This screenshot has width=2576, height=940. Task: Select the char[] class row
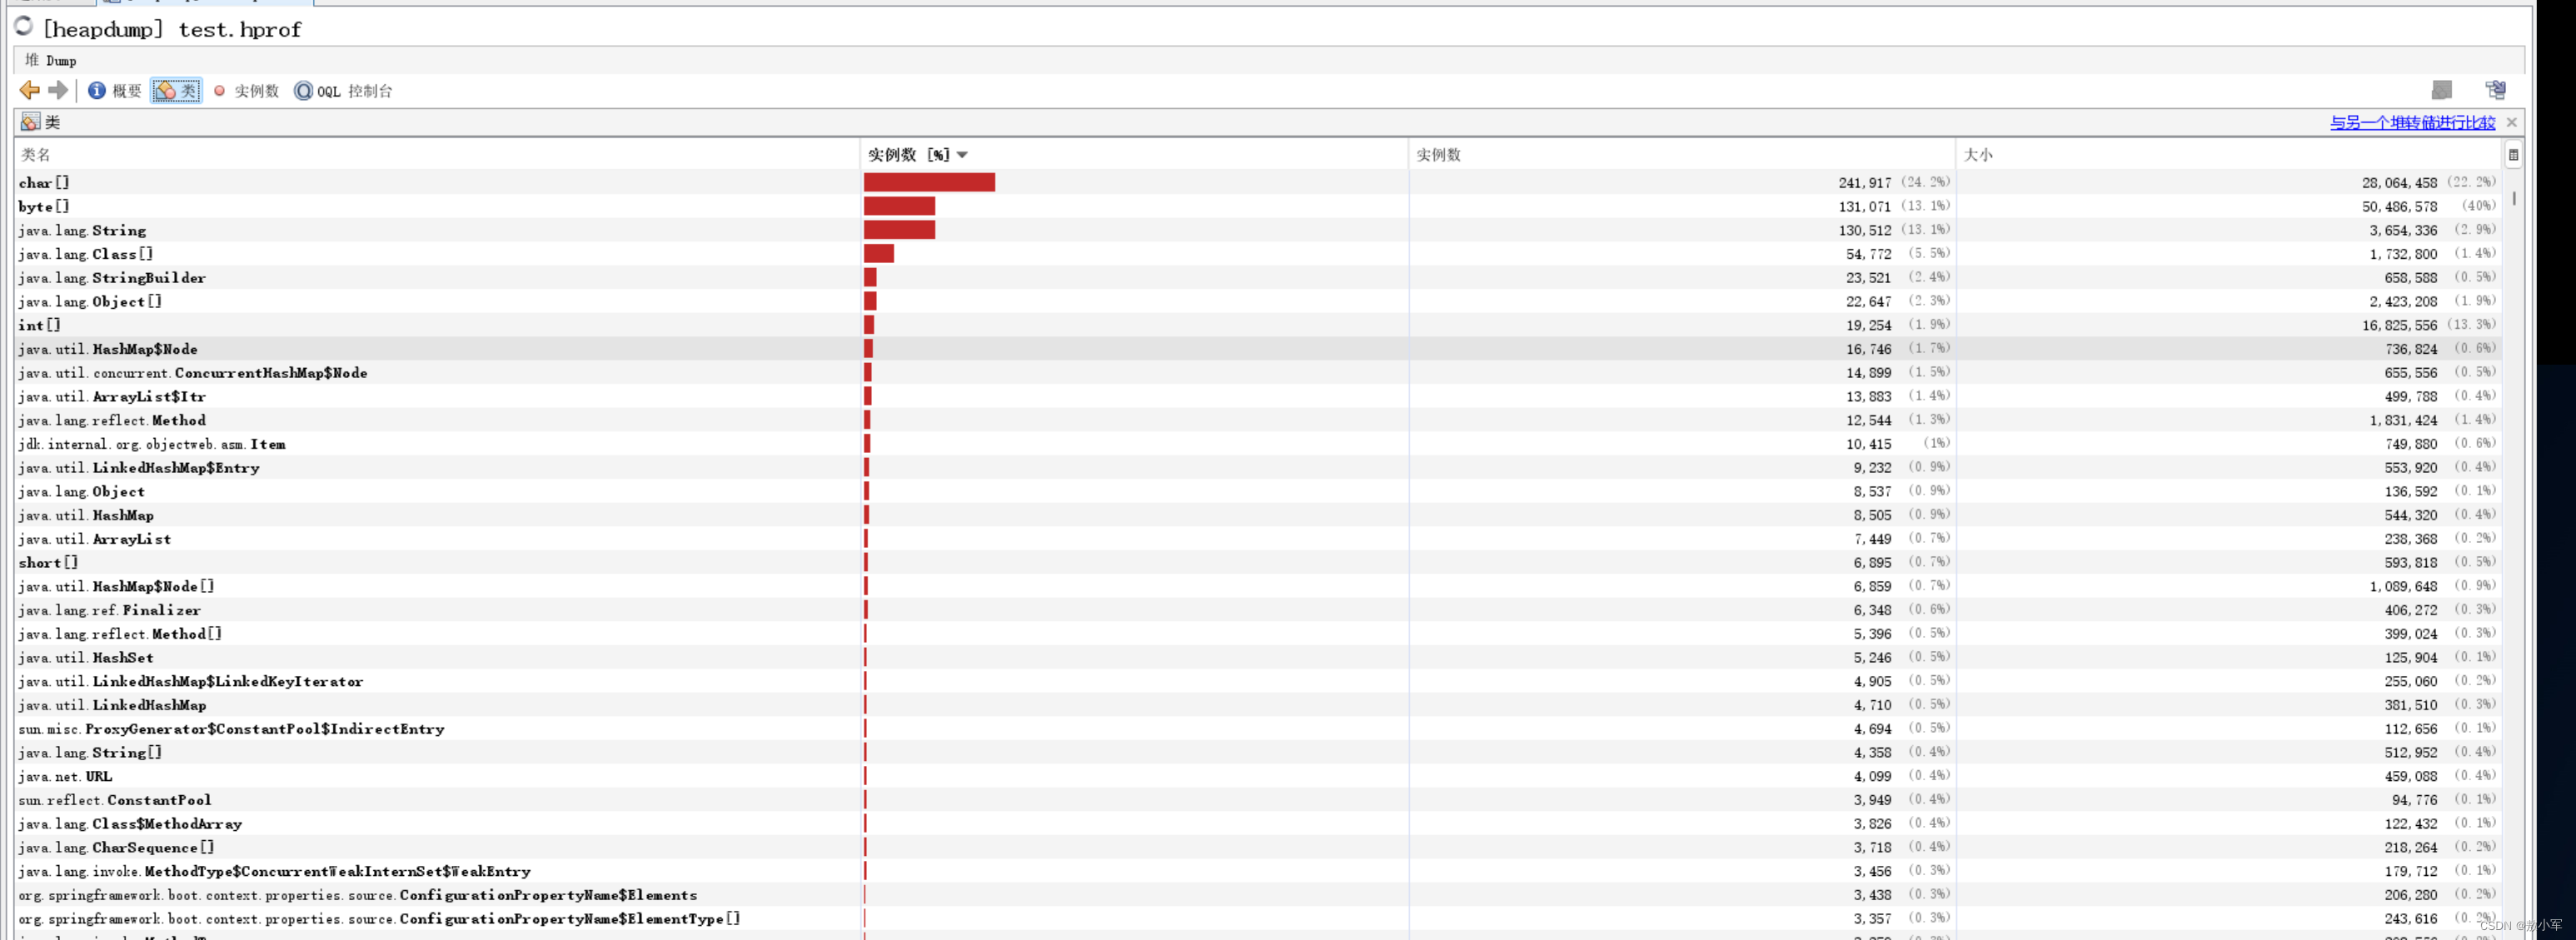tap(1258, 182)
